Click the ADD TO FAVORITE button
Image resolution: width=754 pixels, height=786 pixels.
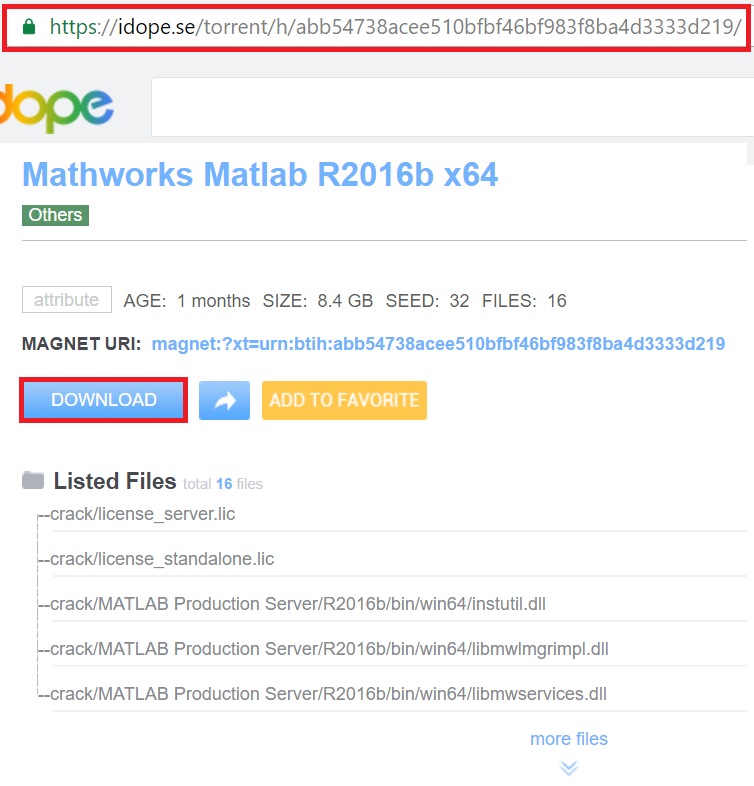pos(344,400)
